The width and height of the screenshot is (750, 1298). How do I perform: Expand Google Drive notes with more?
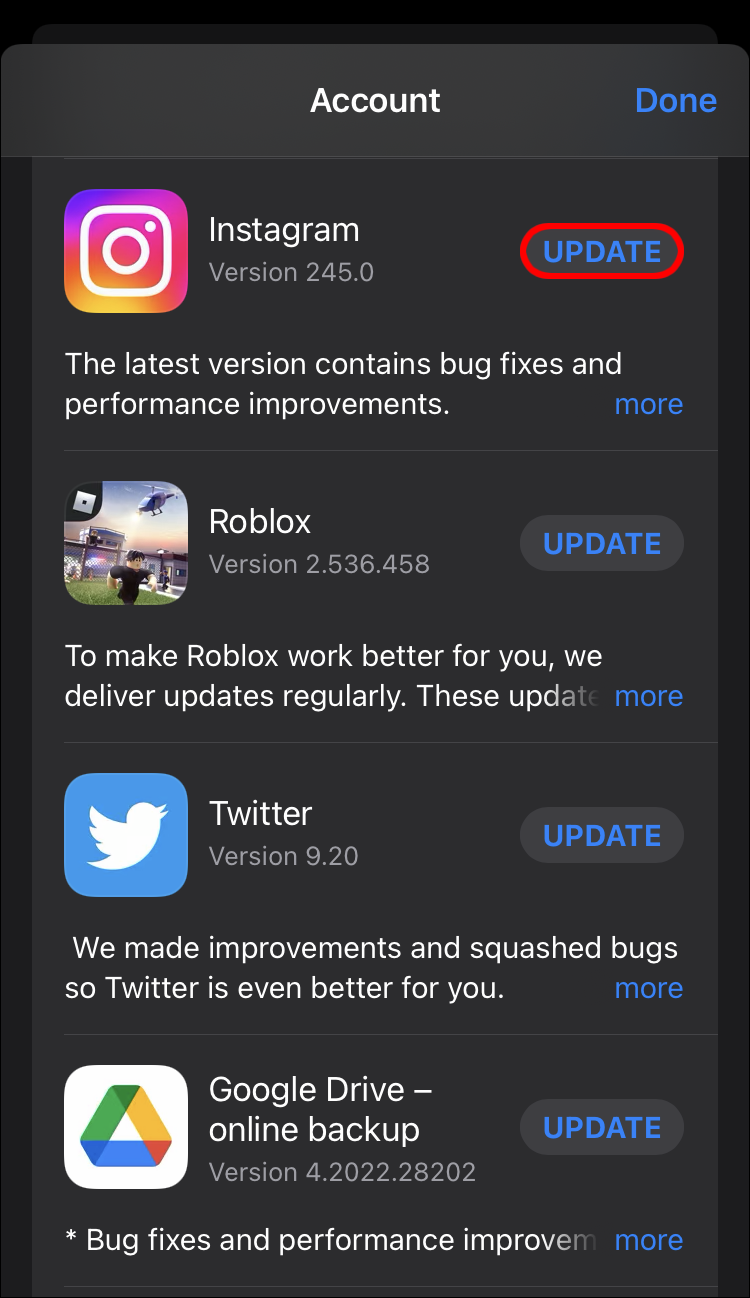tap(649, 1240)
